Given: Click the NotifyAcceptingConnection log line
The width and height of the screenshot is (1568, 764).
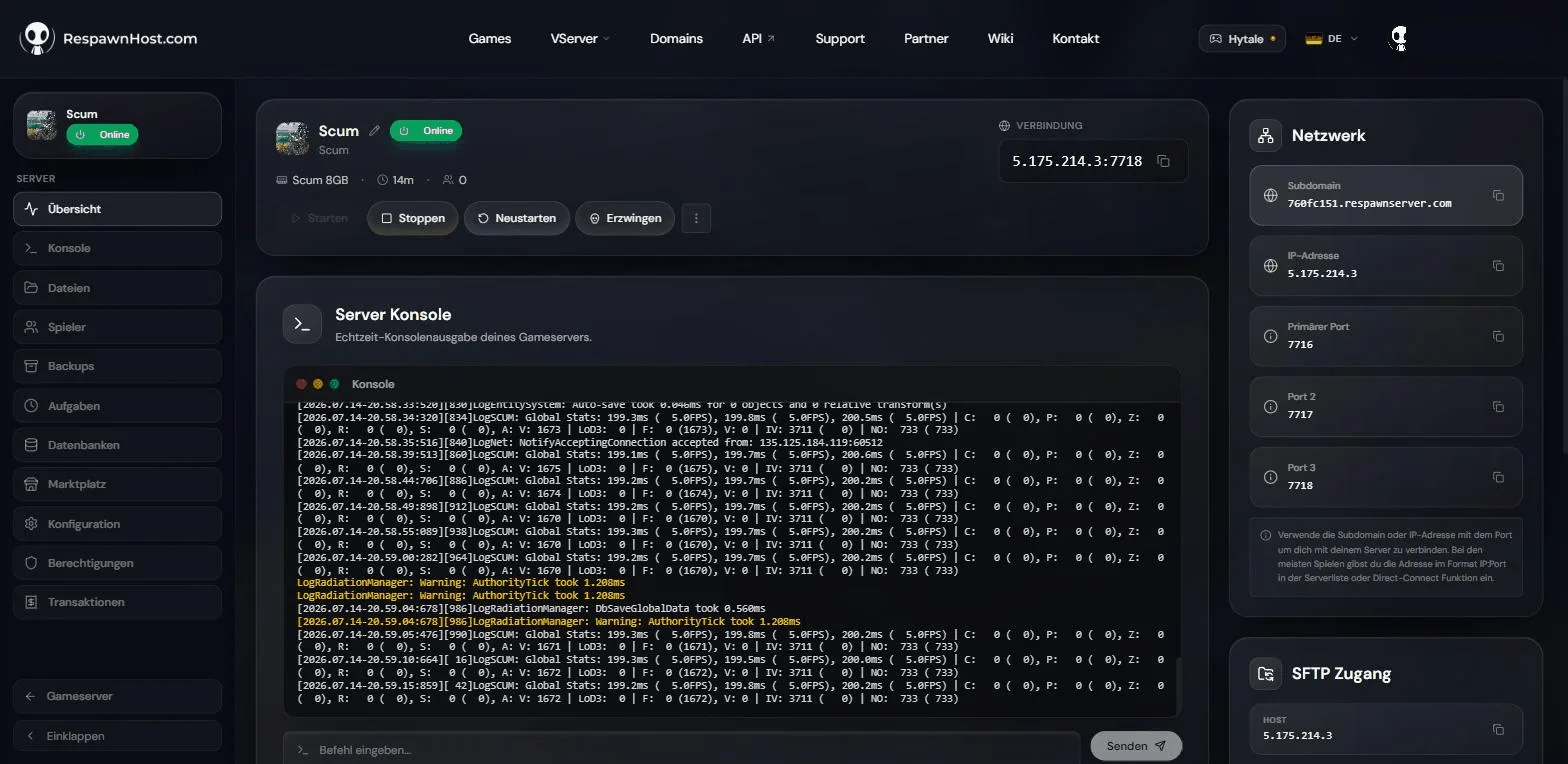Looking at the screenshot, I should (x=590, y=441).
